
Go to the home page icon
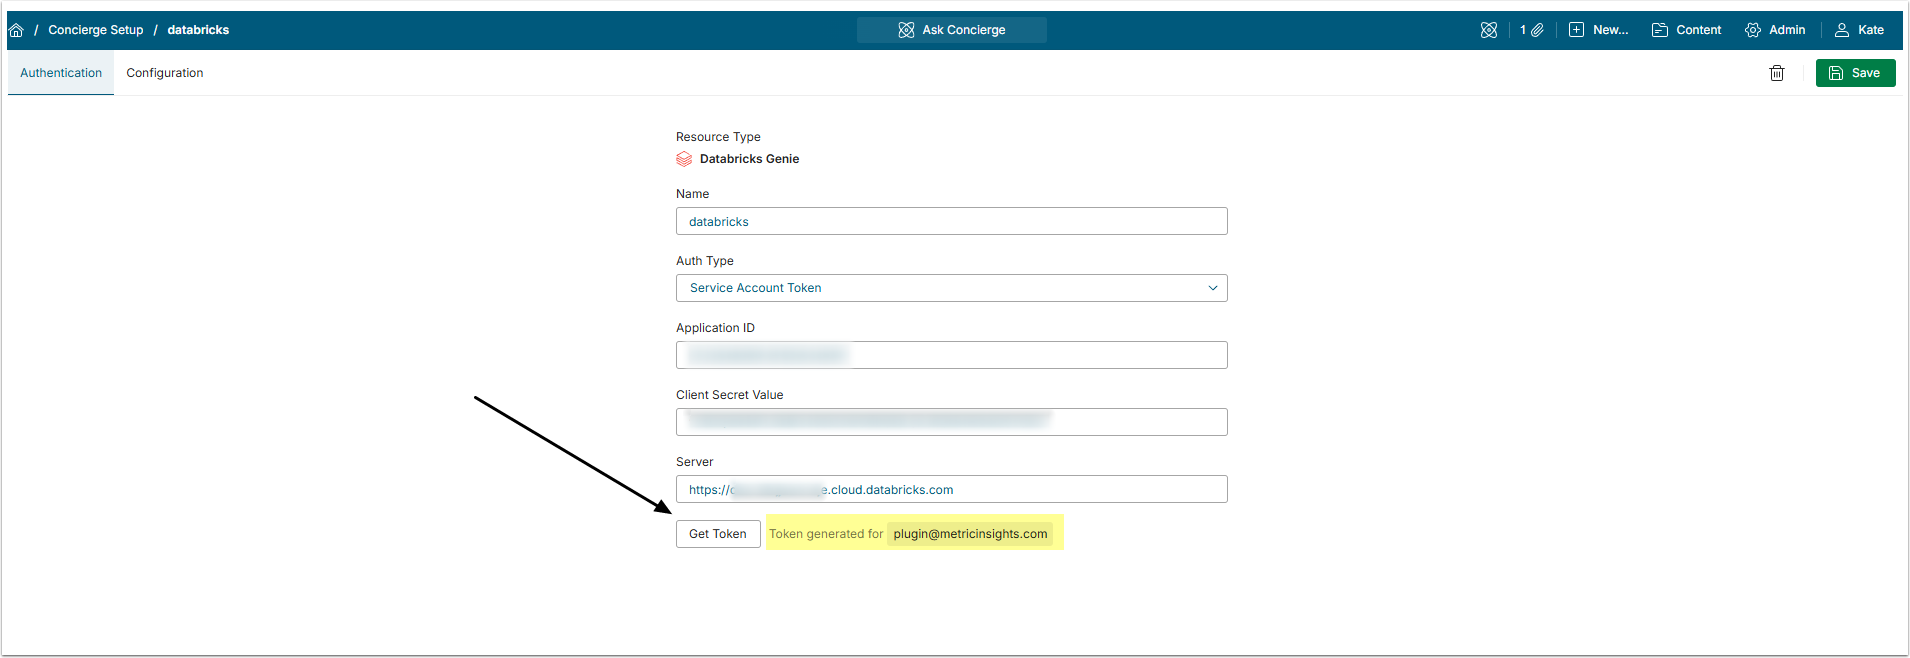coord(16,30)
